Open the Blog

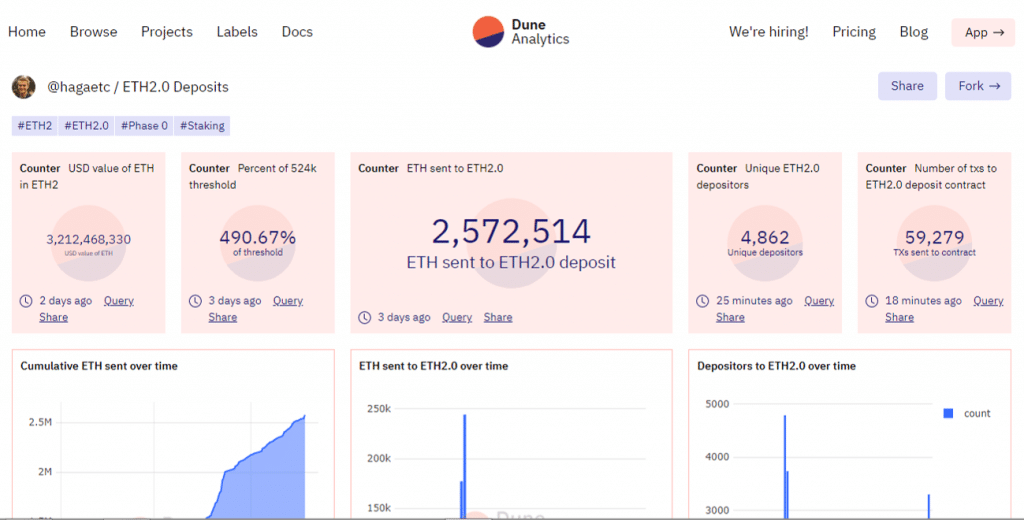click(x=914, y=32)
